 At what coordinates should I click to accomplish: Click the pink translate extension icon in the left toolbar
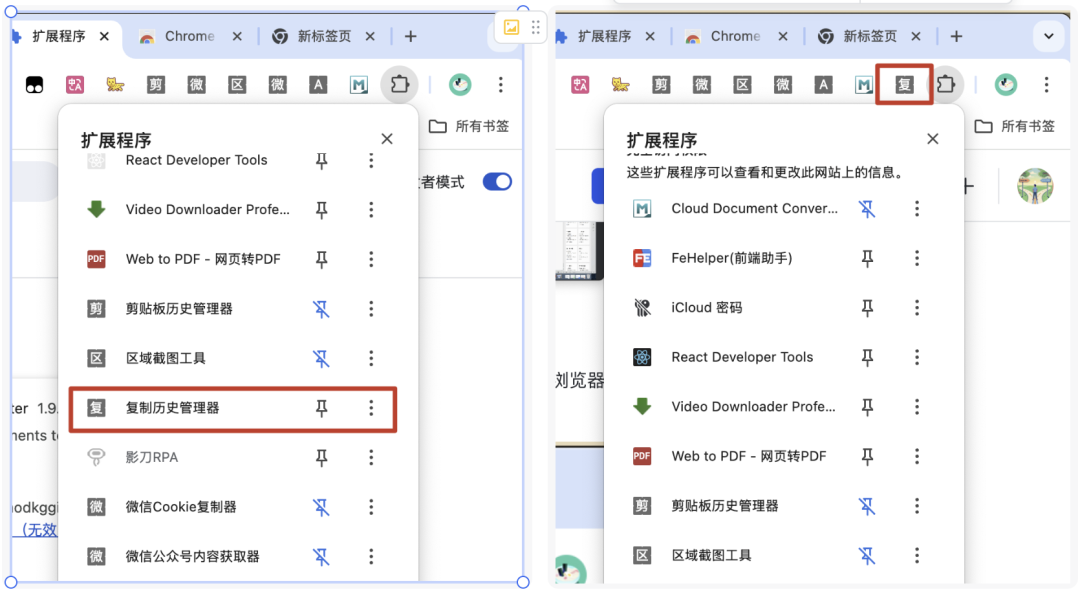(74, 85)
